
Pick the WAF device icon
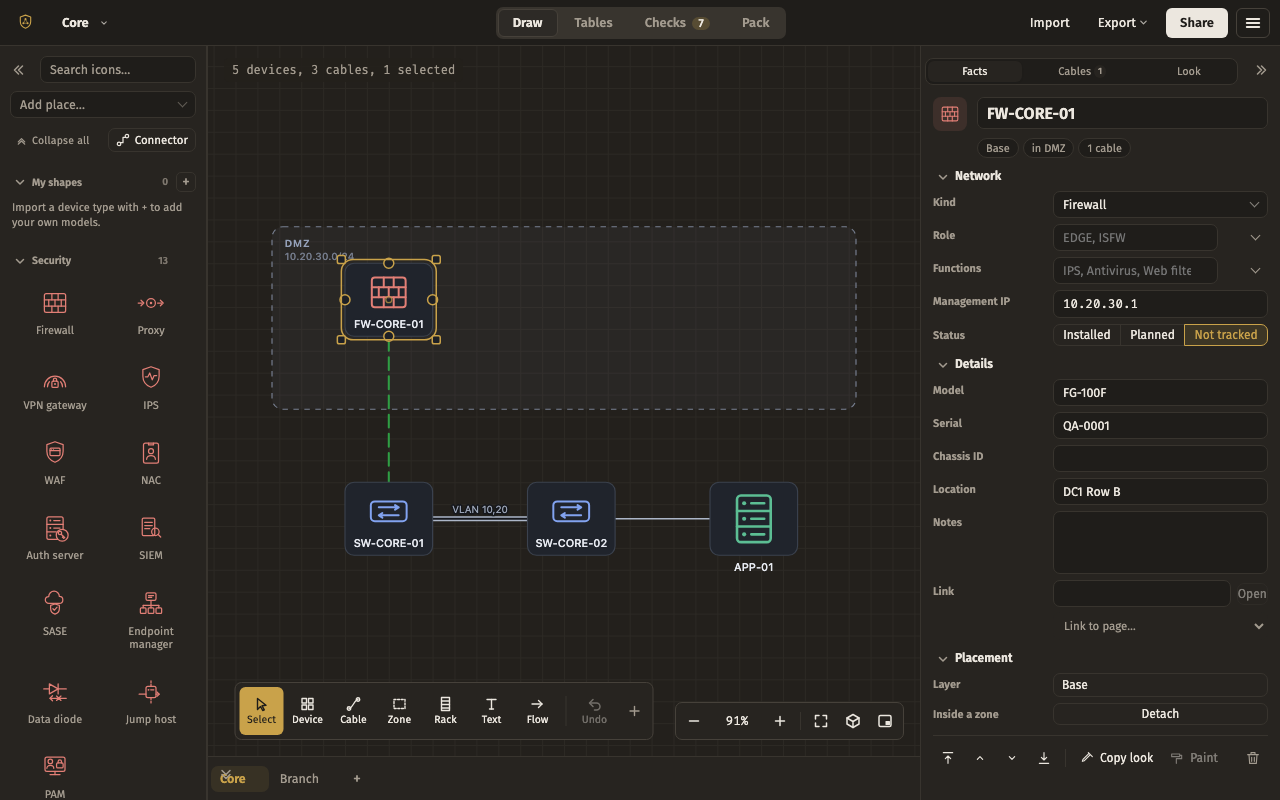(55, 463)
